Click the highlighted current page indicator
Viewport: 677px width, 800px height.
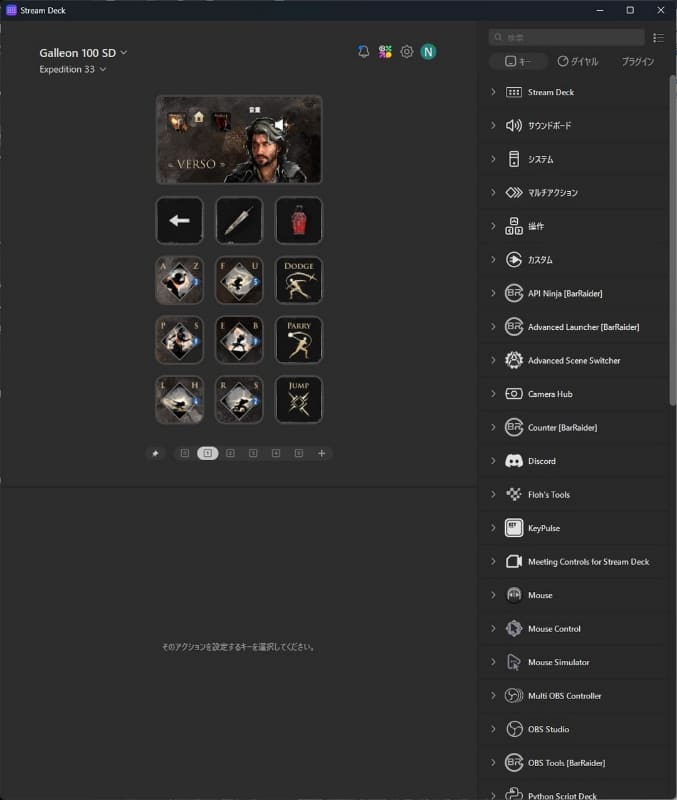208,453
